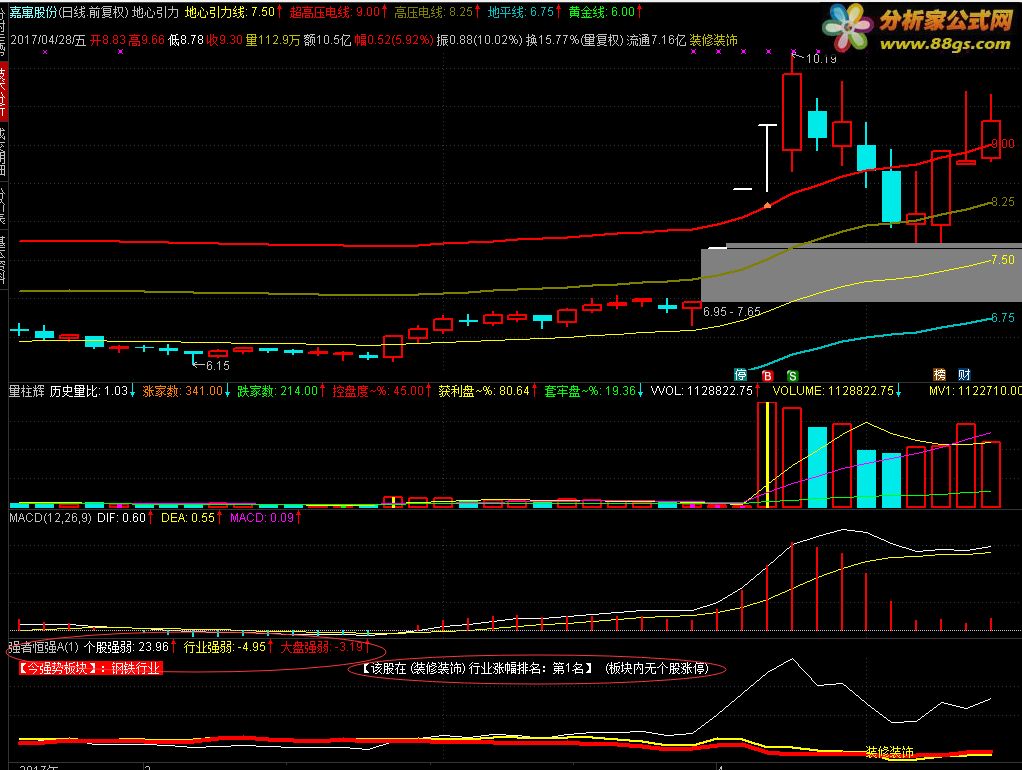Click the gray 6.95-7.65 price zone

(x=861, y=274)
